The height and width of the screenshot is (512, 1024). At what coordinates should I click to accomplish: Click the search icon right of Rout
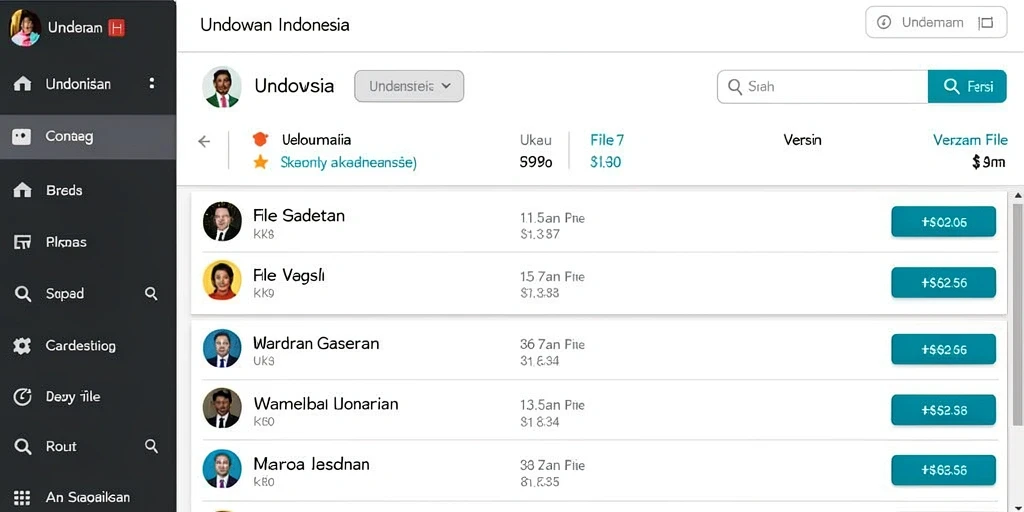pyautogui.click(x=151, y=447)
